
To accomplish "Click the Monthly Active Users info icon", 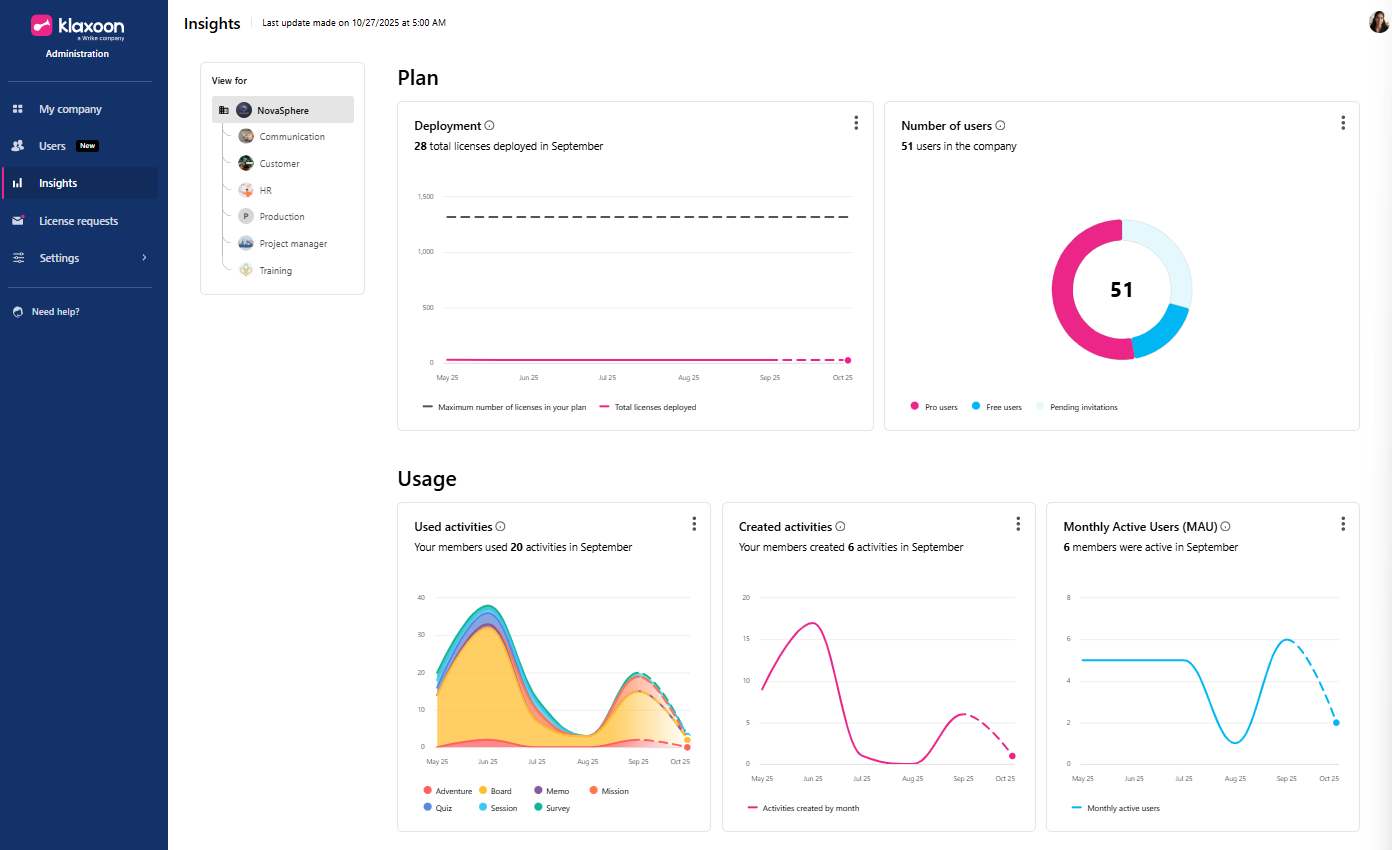I will pos(1225,527).
